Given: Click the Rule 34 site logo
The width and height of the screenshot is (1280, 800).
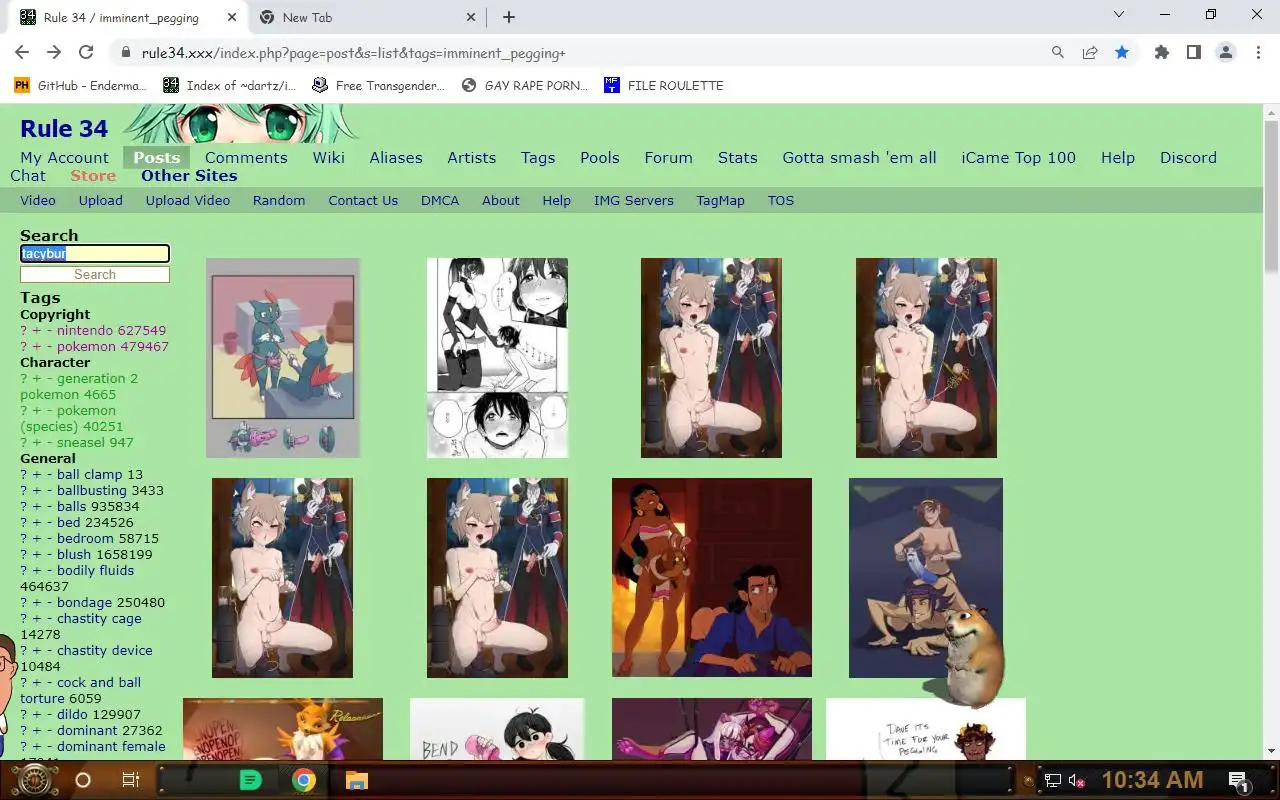Looking at the screenshot, I should click(64, 129).
